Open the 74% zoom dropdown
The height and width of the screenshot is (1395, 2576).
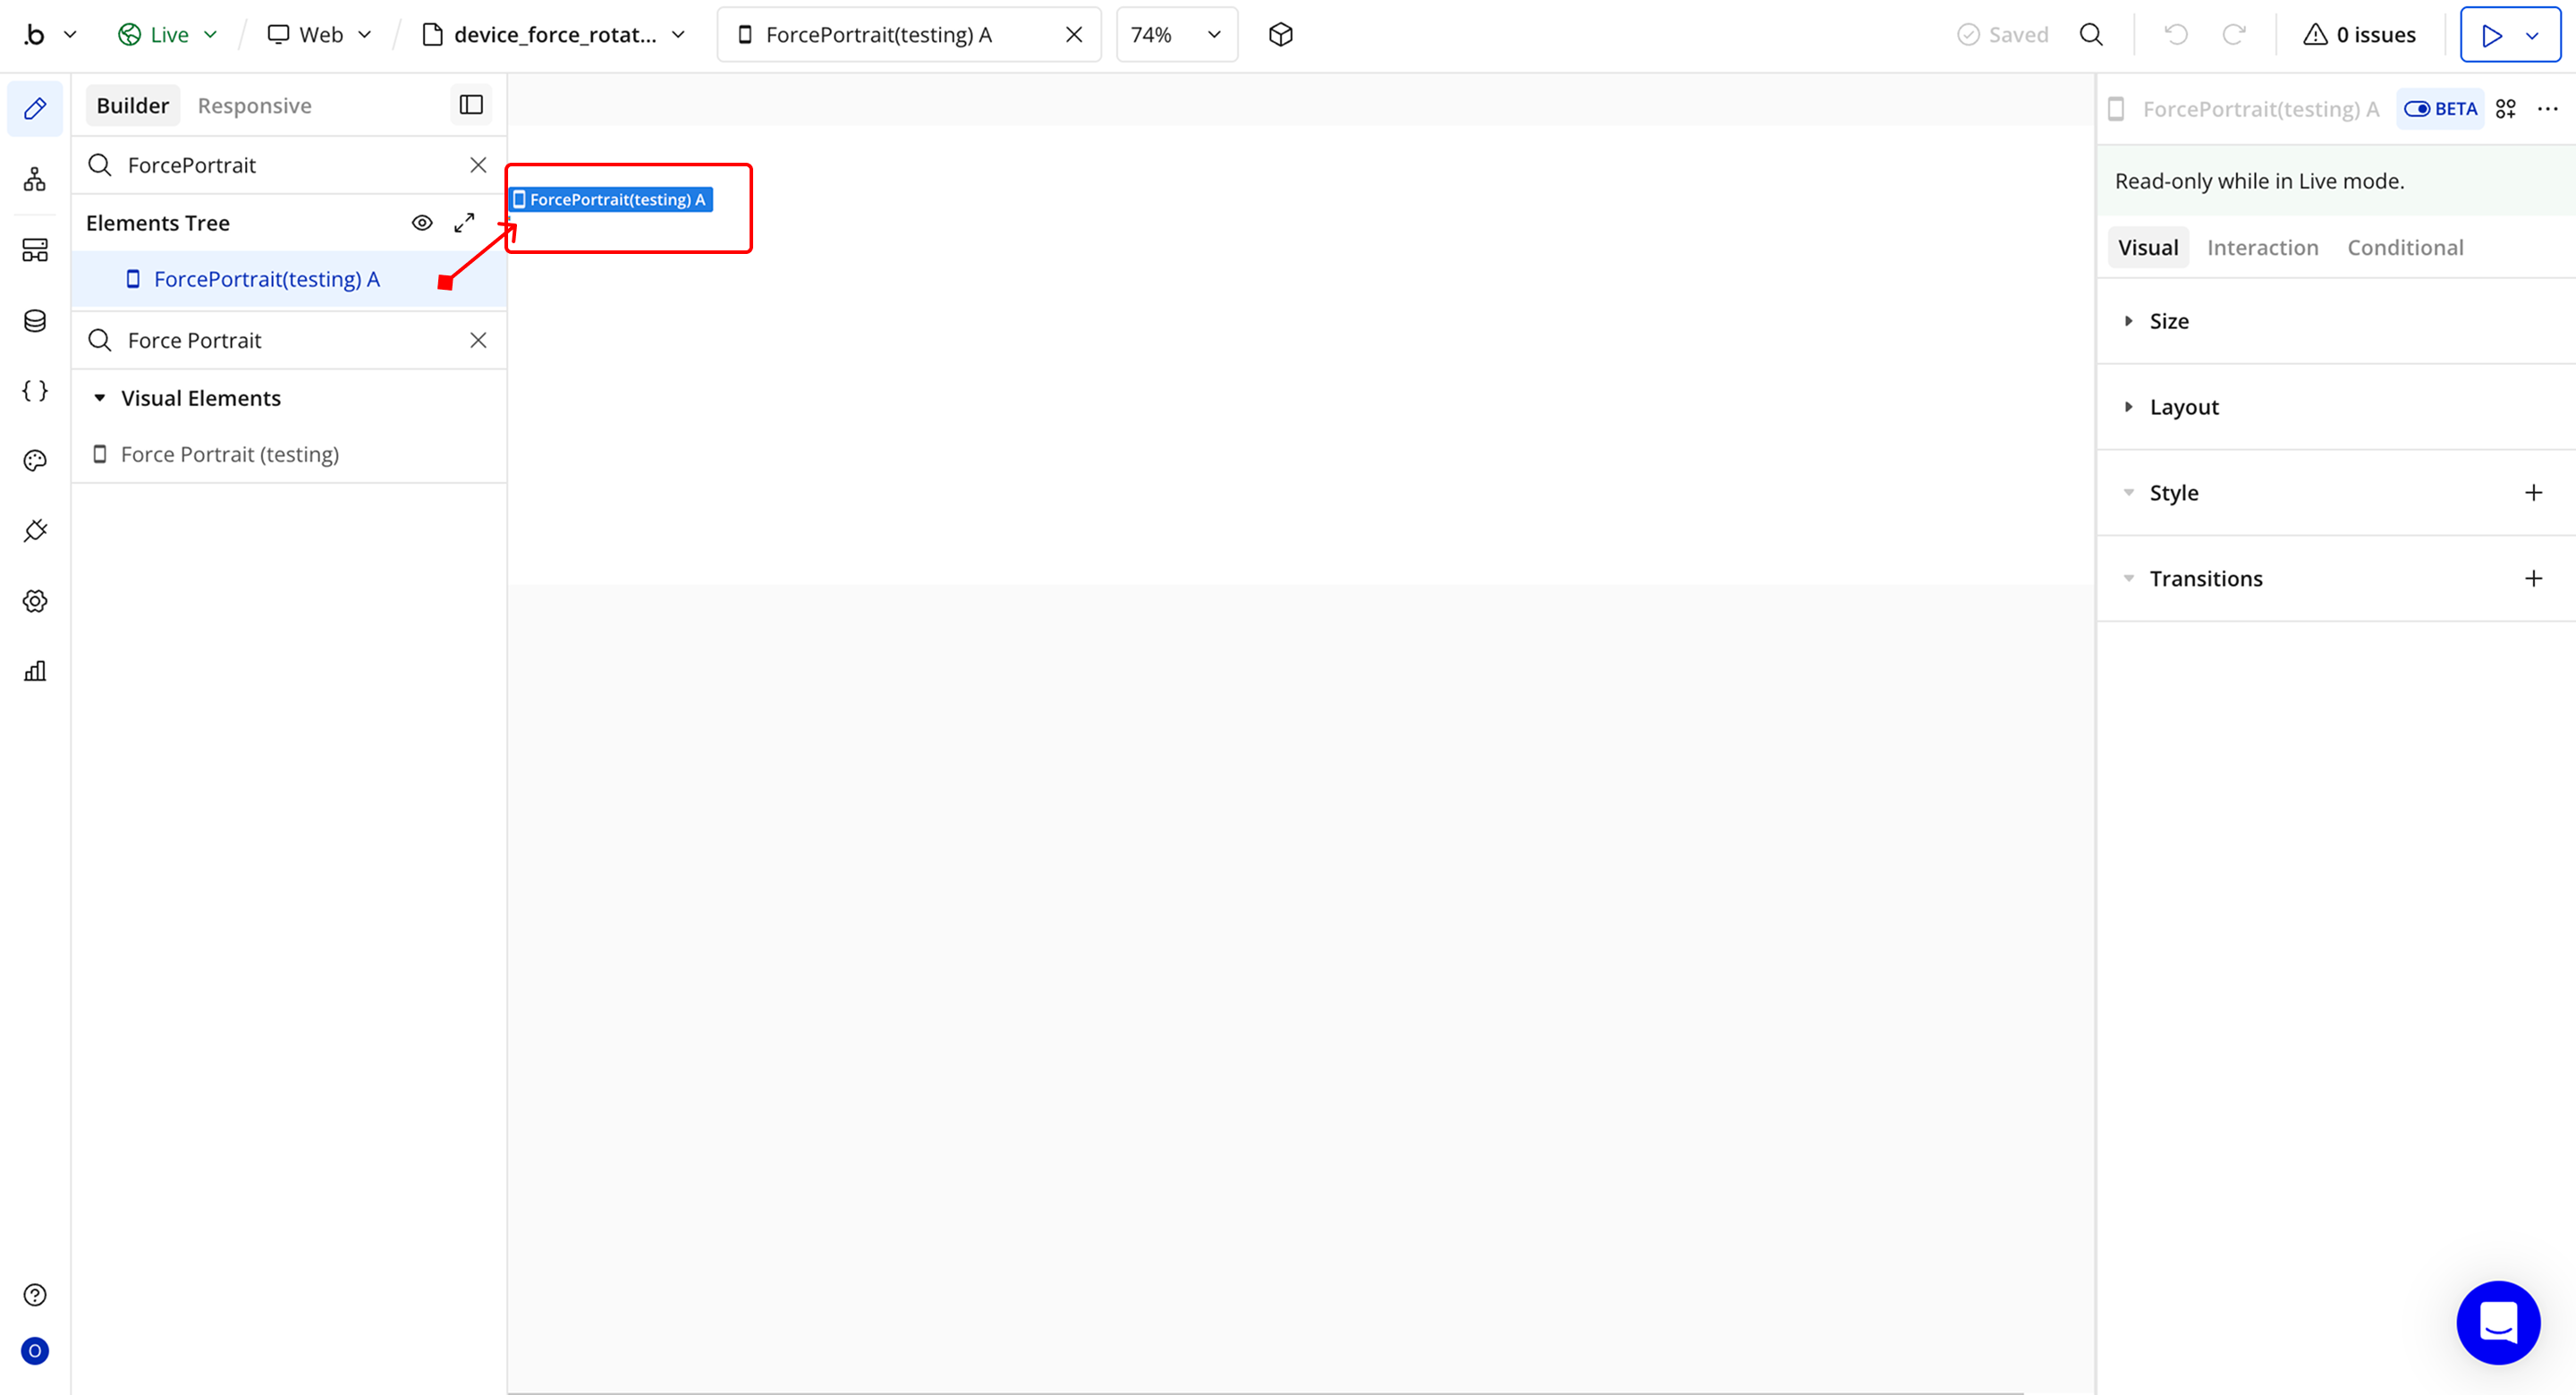point(1176,35)
